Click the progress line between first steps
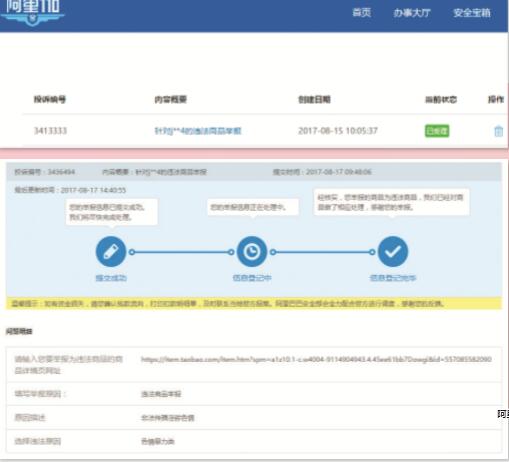 182,252
